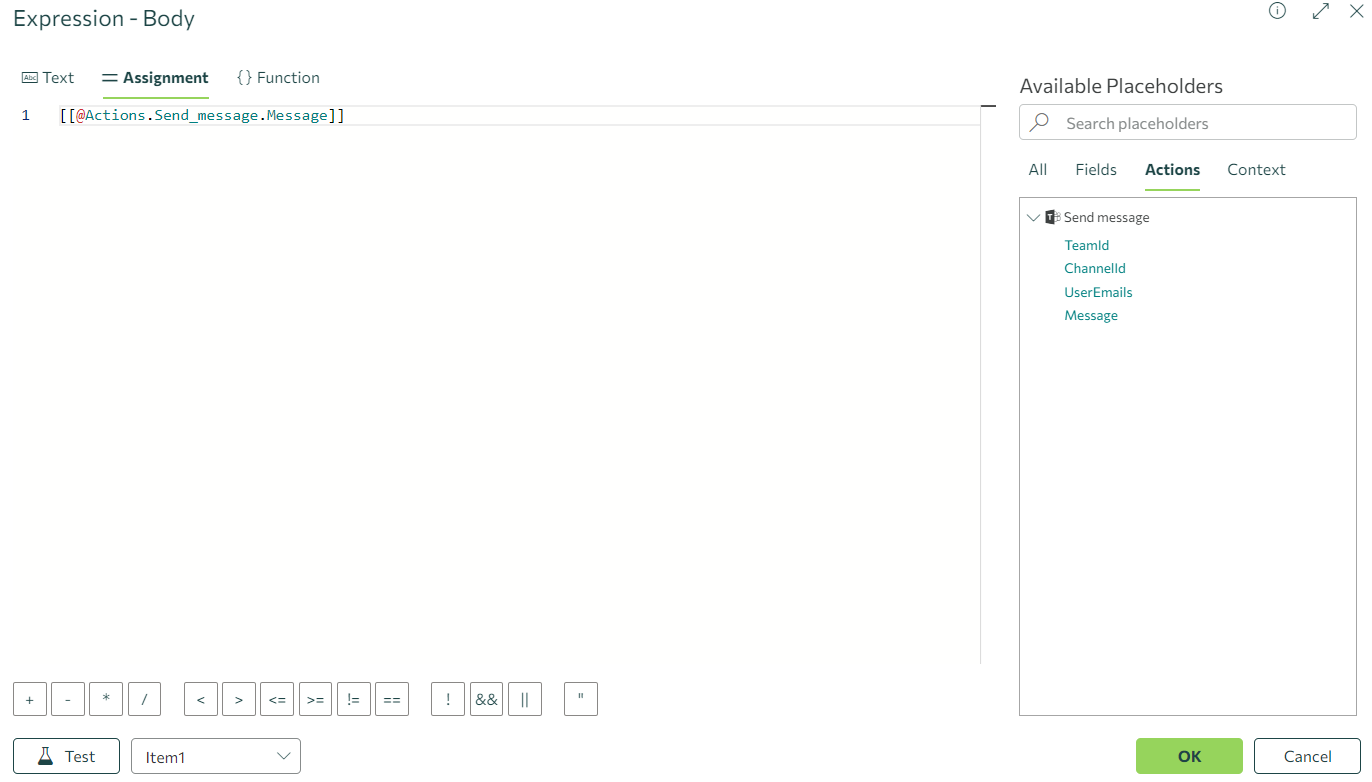This screenshot has width=1372, height=782.
Task: Insert the double-equals operator
Action: coord(392,699)
